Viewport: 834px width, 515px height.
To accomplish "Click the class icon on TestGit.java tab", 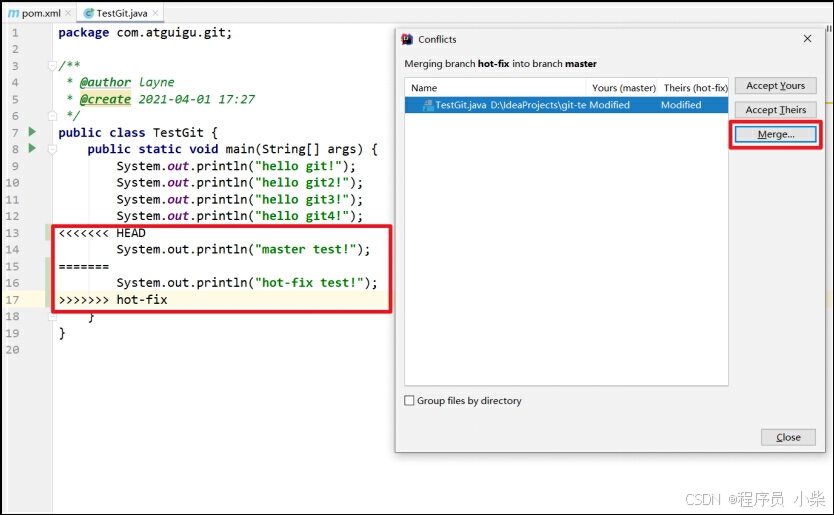I will pyautogui.click(x=89, y=13).
